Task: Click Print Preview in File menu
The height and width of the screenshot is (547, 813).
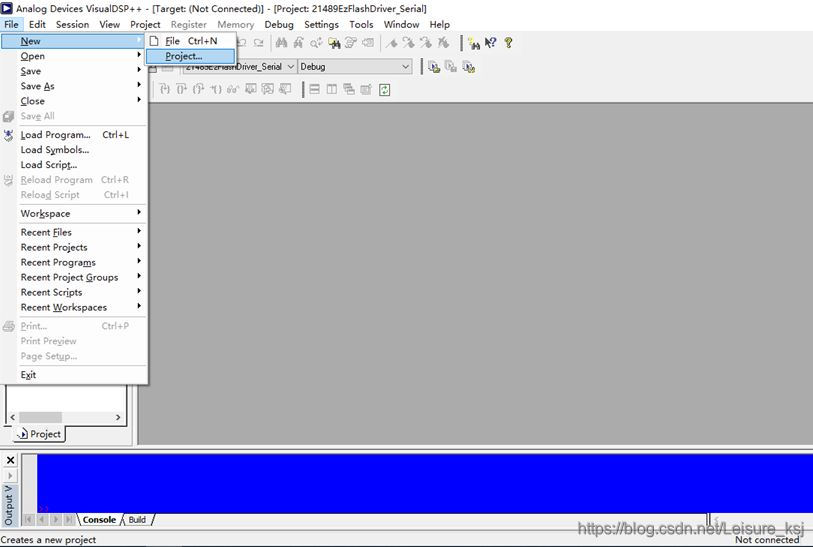Action: click(74, 341)
